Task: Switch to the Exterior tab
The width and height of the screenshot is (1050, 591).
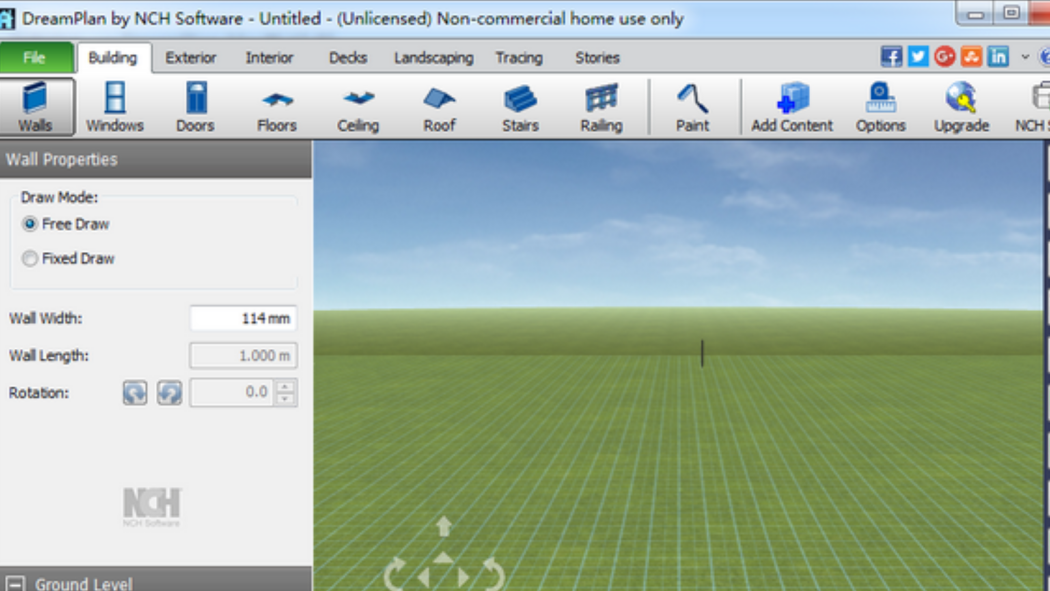Action: 191,58
